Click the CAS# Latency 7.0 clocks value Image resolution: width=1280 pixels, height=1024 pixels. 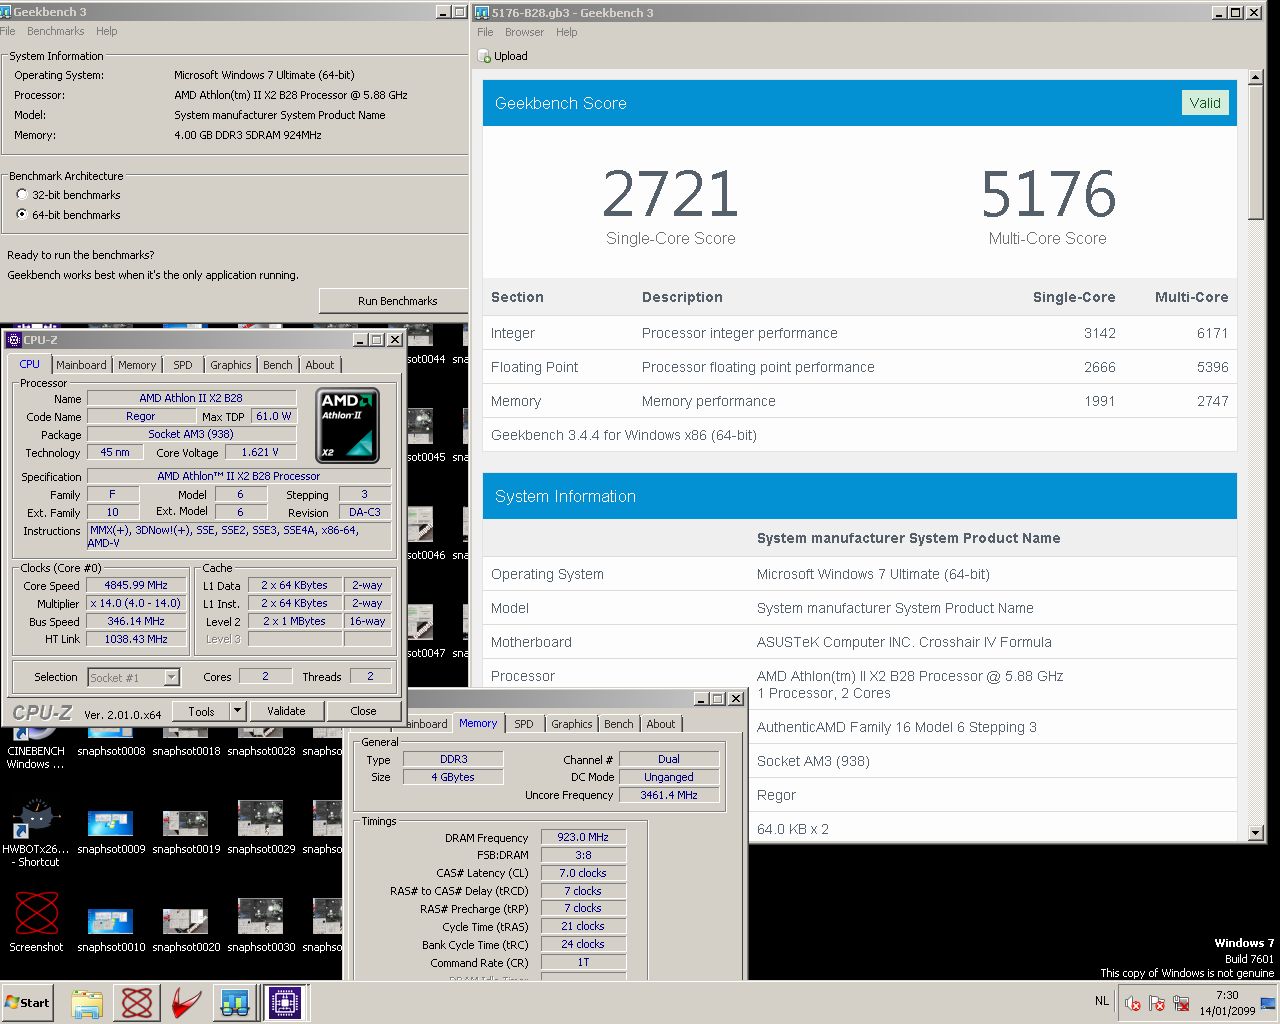click(x=583, y=873)
